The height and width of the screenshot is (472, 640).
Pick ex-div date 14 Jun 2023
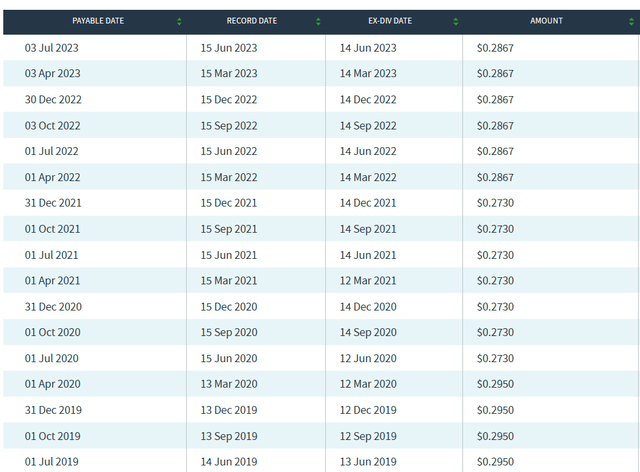tap(368, 48)
